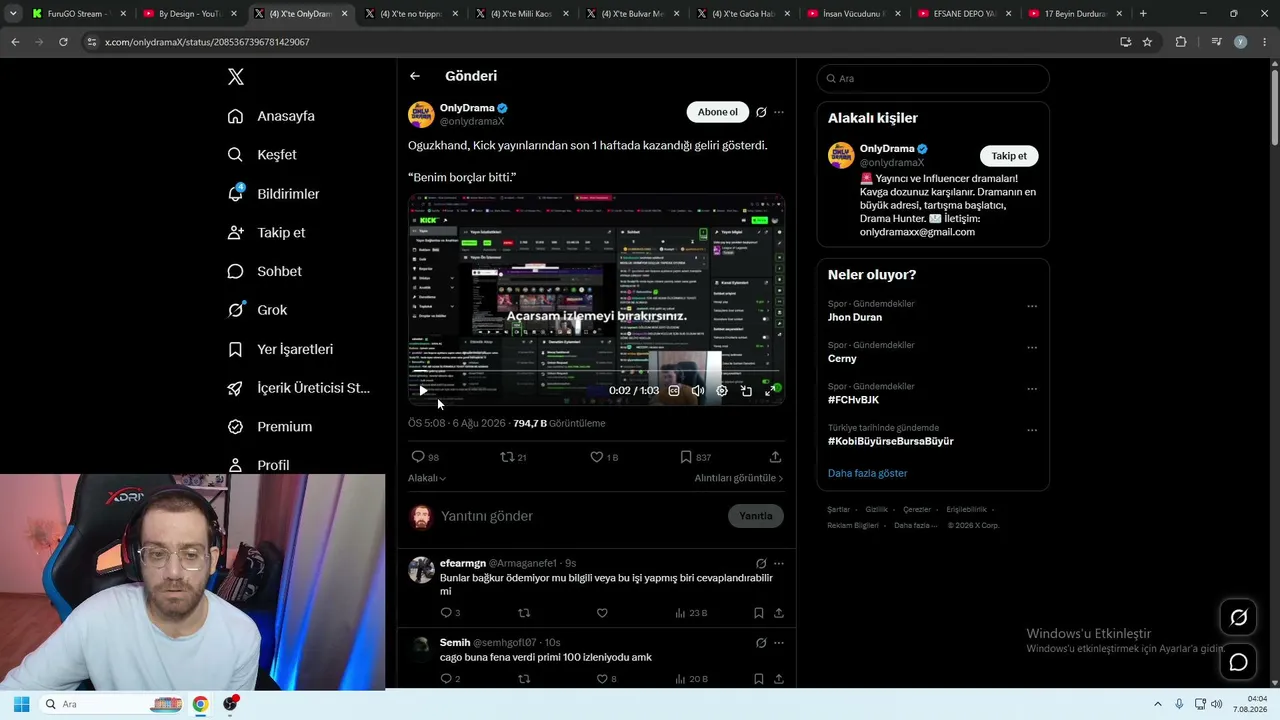This screenshot has height=720, width=1280.
Task: Switch to By Design YouTube tab
Action: [x=190, y=14]
